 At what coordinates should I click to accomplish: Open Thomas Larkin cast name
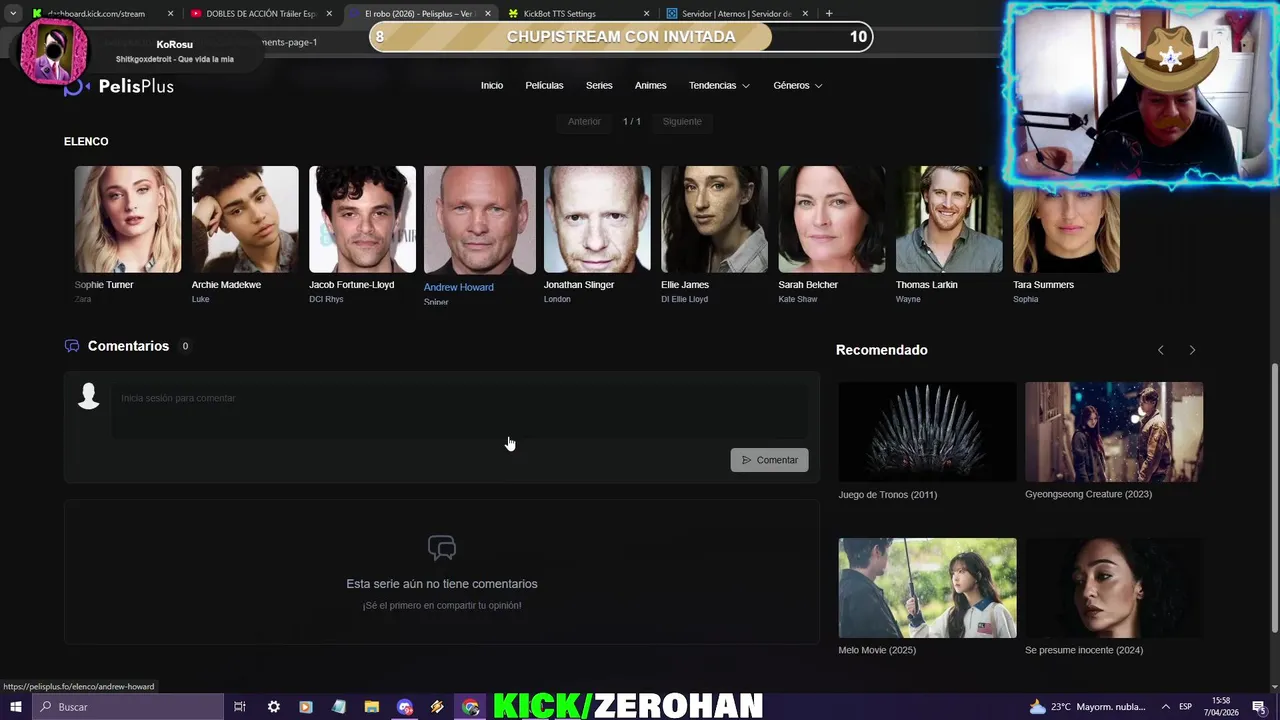926,285
